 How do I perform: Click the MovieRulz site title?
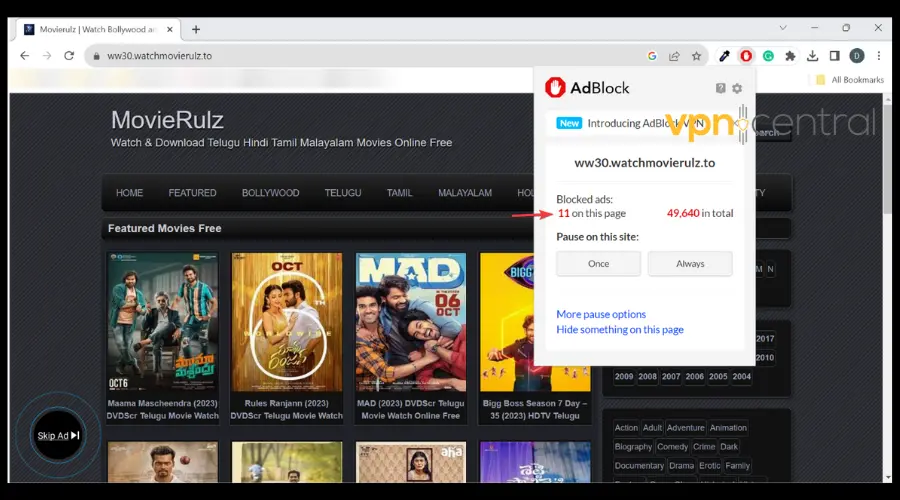pos(167,120)
